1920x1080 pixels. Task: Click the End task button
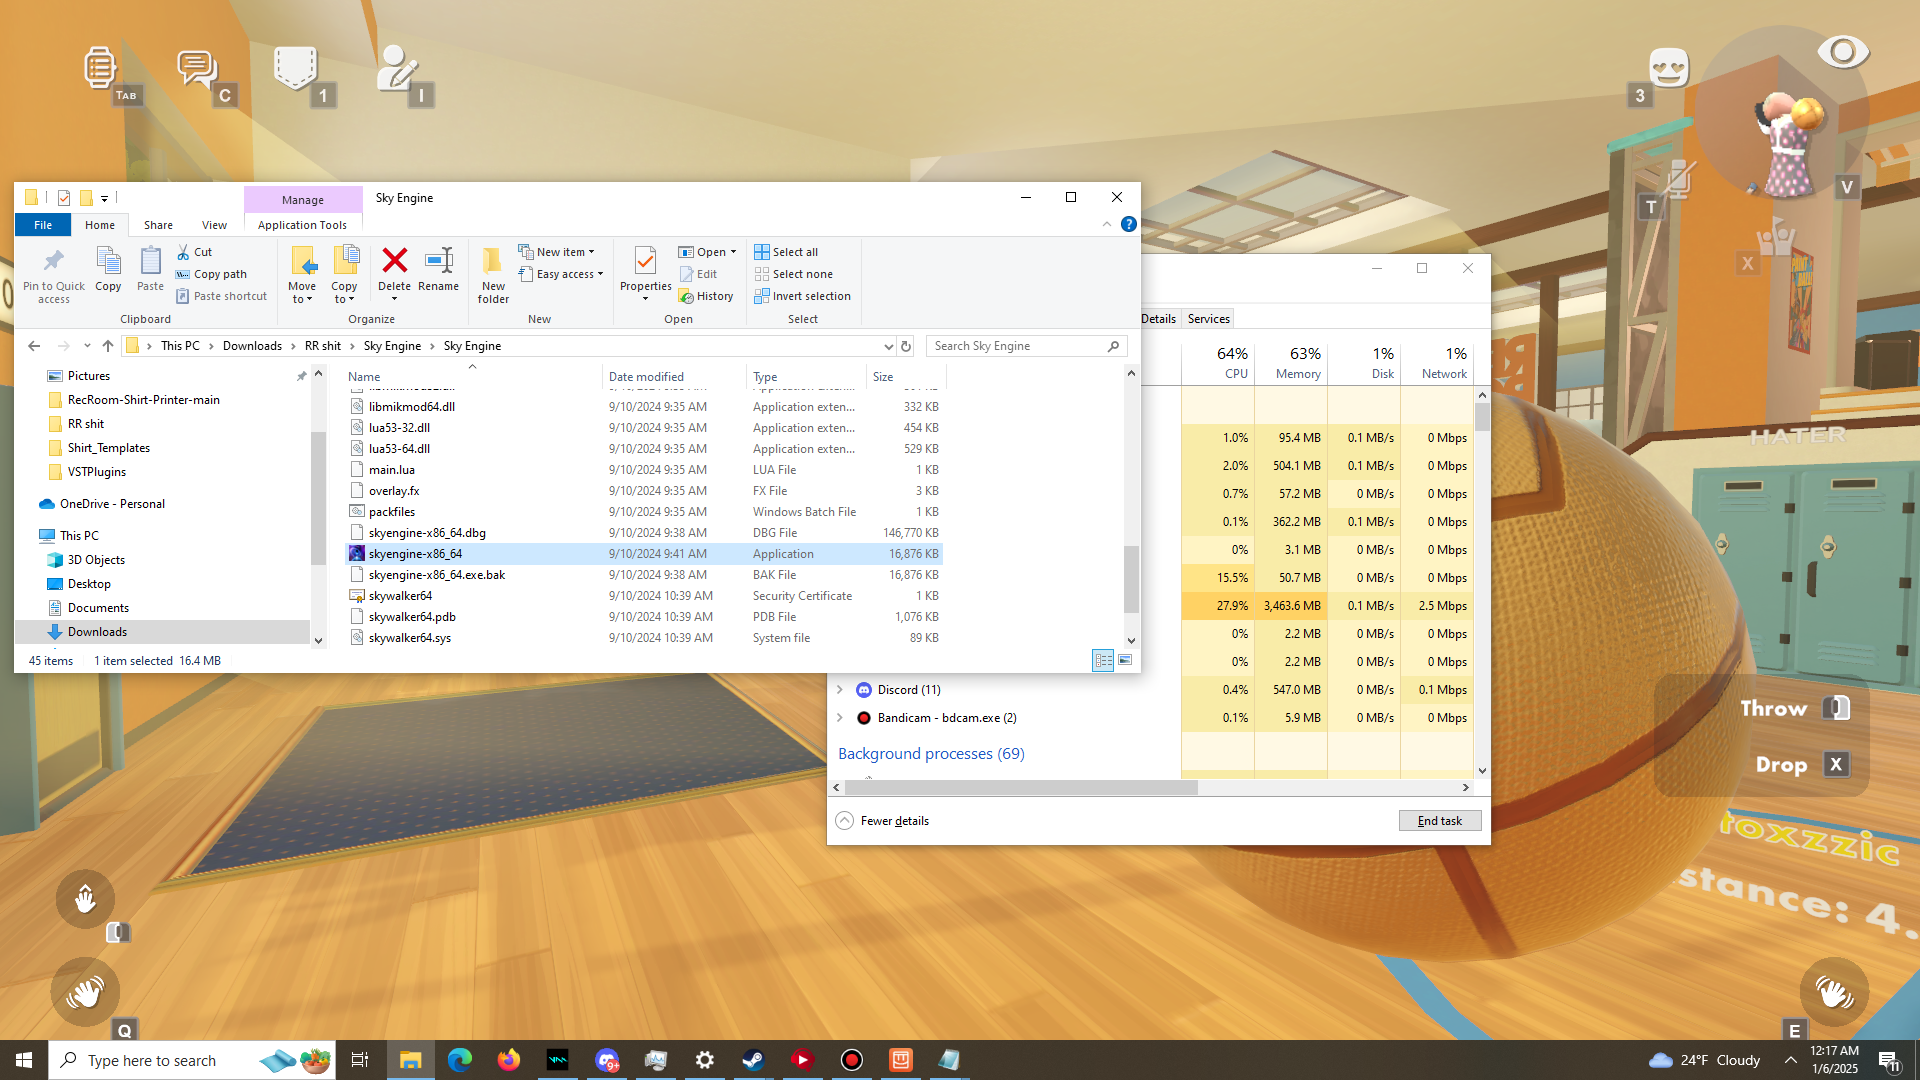pos(1439,820)
